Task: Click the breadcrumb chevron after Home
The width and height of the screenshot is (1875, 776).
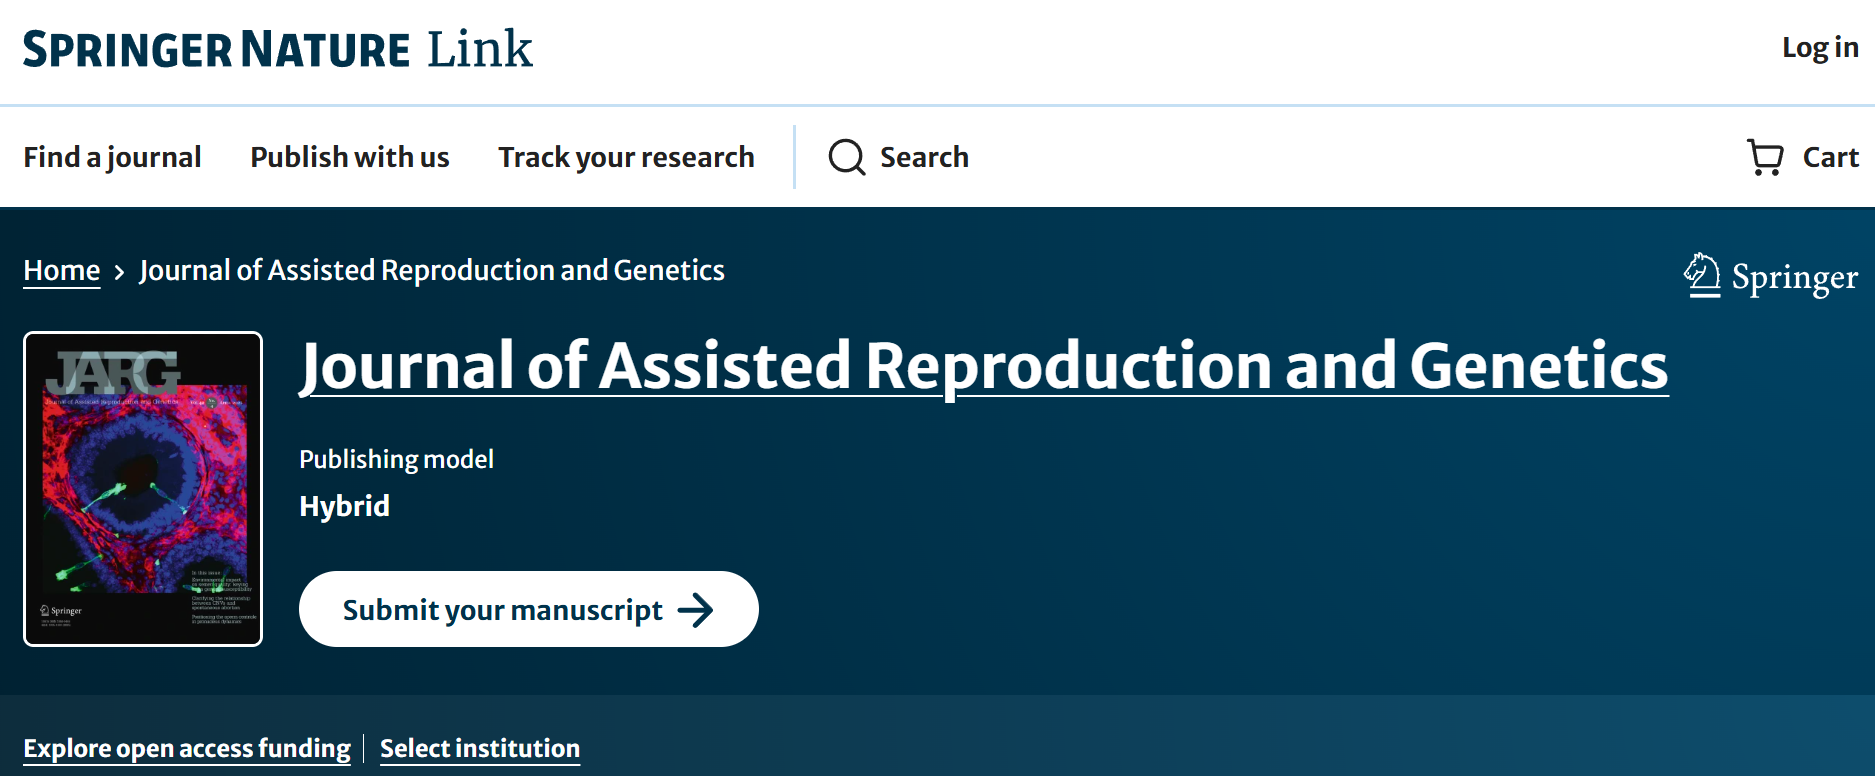Action: tap(119, 272)
